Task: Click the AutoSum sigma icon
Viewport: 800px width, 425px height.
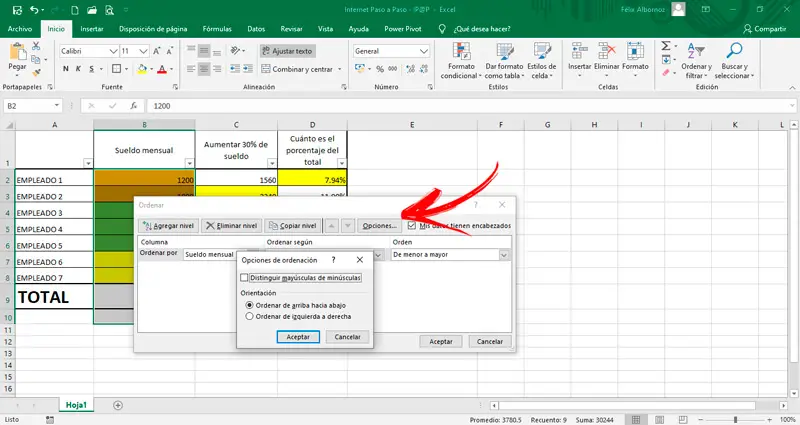Action: [666, 46]
